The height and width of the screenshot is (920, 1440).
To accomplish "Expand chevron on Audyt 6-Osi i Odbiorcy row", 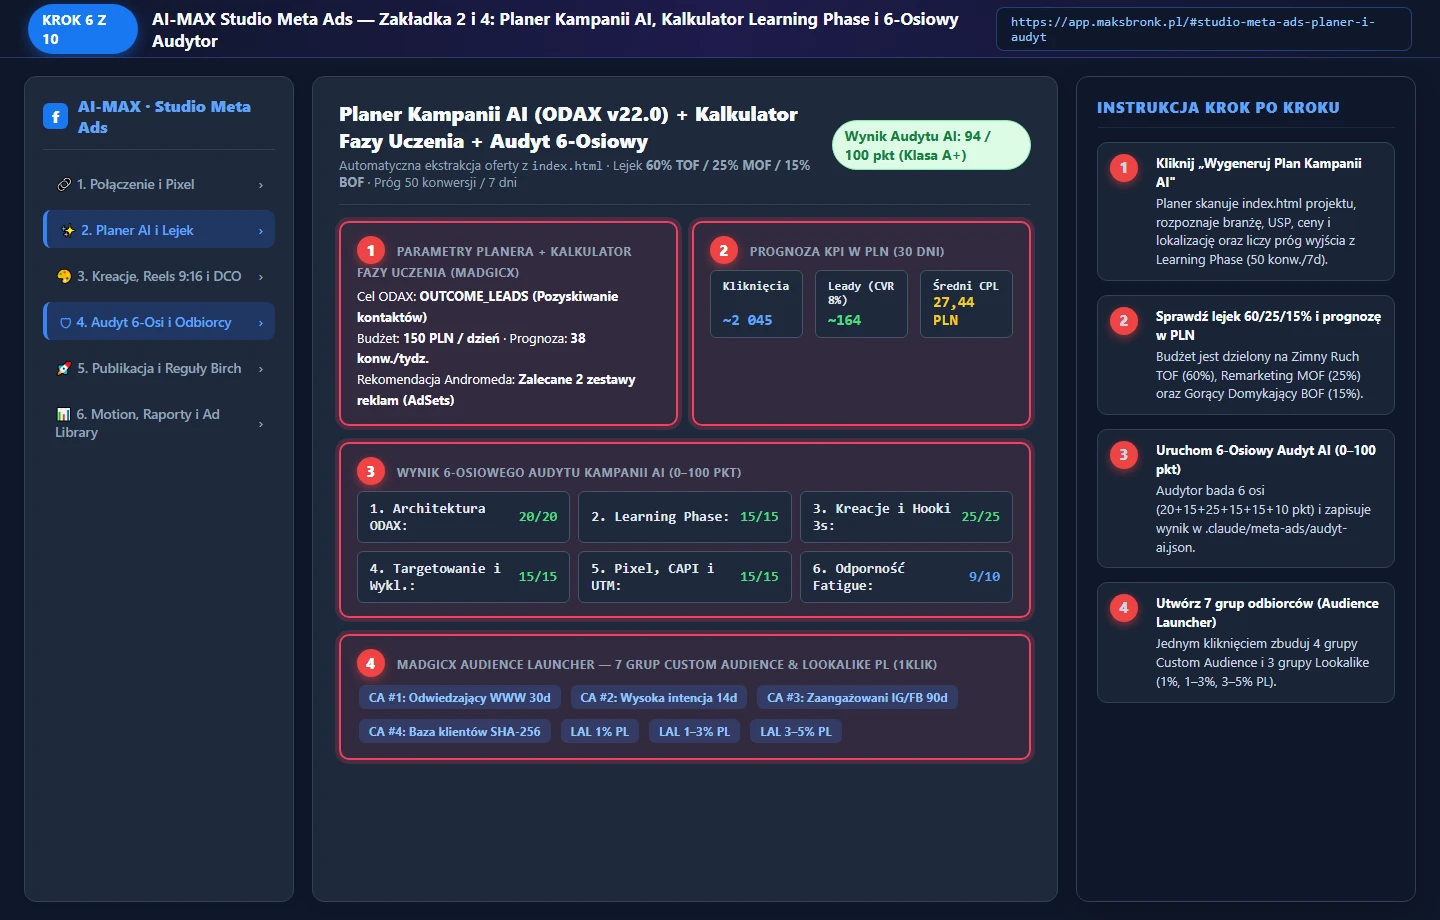I will coord(261,323).
